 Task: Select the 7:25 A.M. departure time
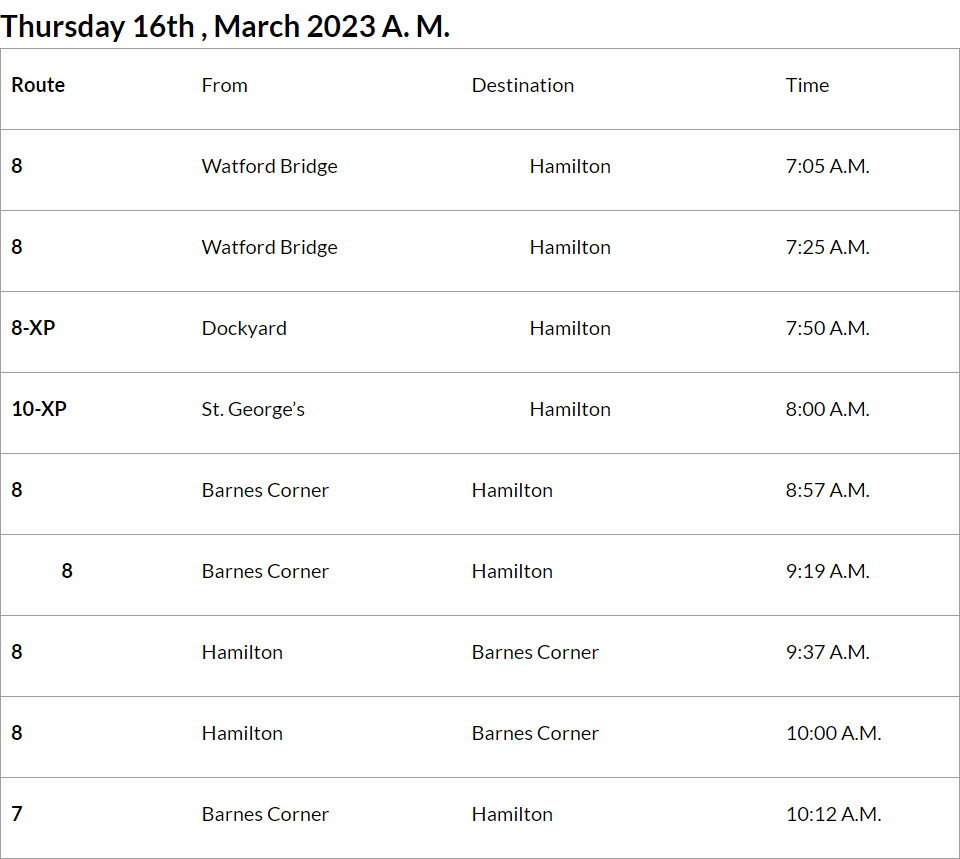tap(827, 248)
